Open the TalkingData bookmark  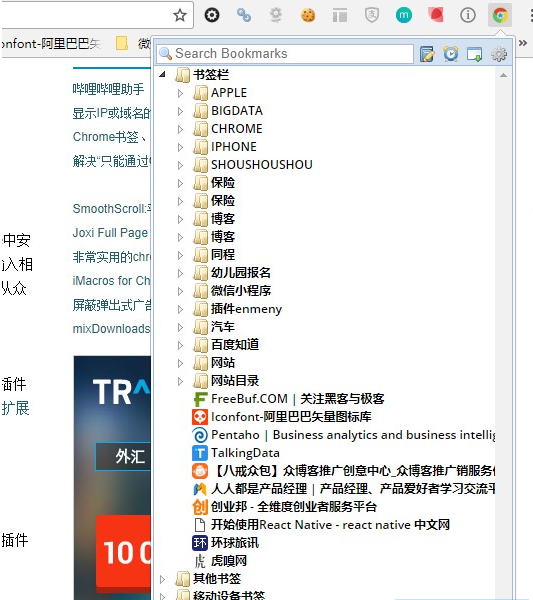pos(236,453)
